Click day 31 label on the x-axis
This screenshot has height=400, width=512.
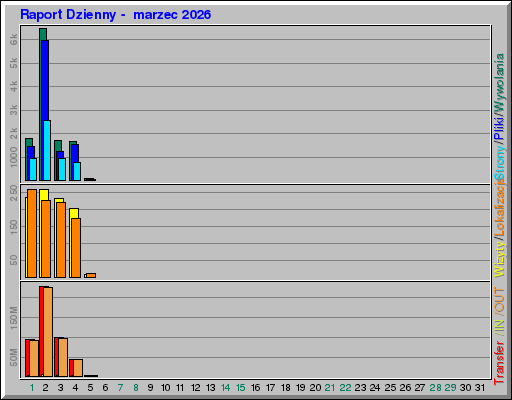tap(480, 388)
